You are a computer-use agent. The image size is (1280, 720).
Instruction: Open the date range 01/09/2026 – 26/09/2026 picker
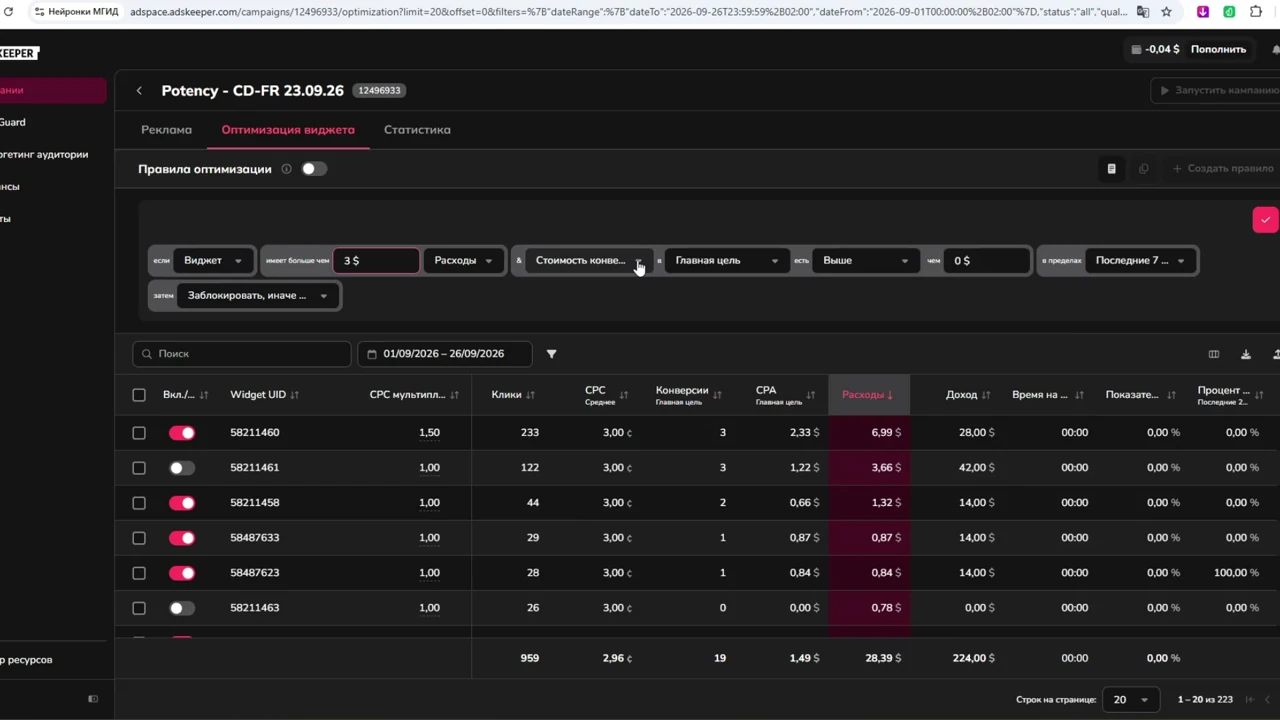click(444, 354)
